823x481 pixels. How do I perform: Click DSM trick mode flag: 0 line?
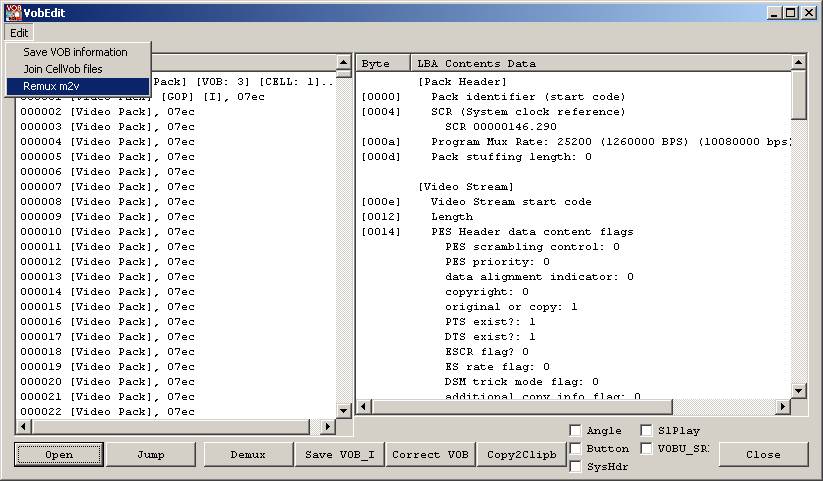(522, 382)
